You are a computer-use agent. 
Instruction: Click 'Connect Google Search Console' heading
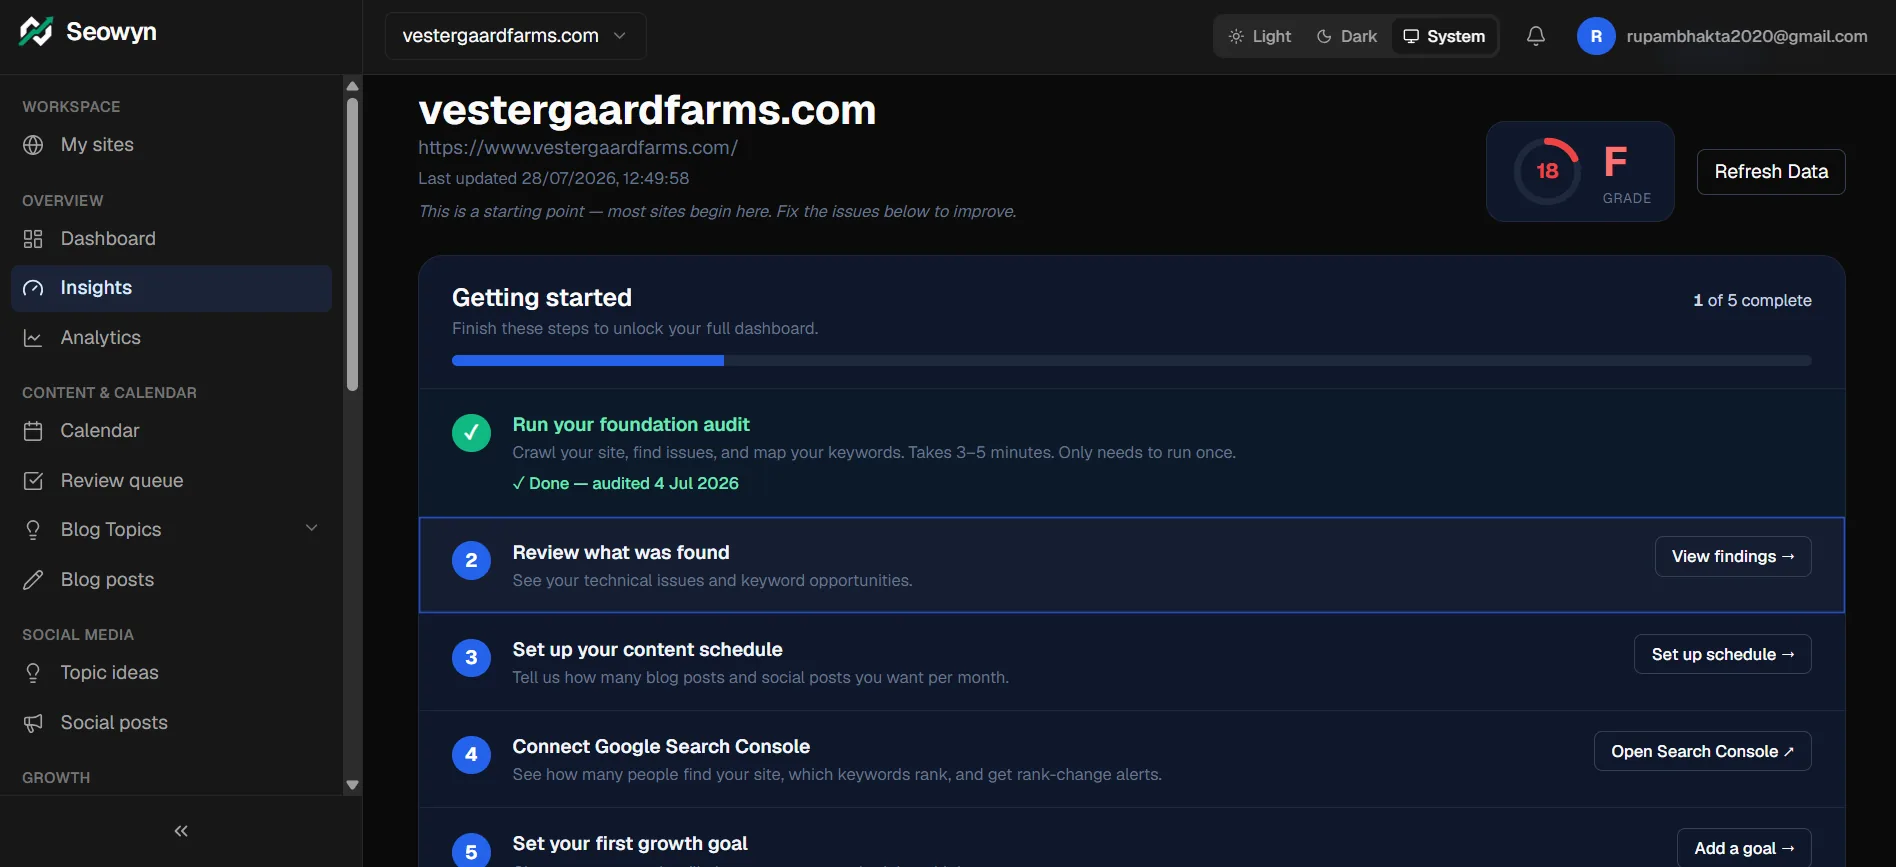661,747
